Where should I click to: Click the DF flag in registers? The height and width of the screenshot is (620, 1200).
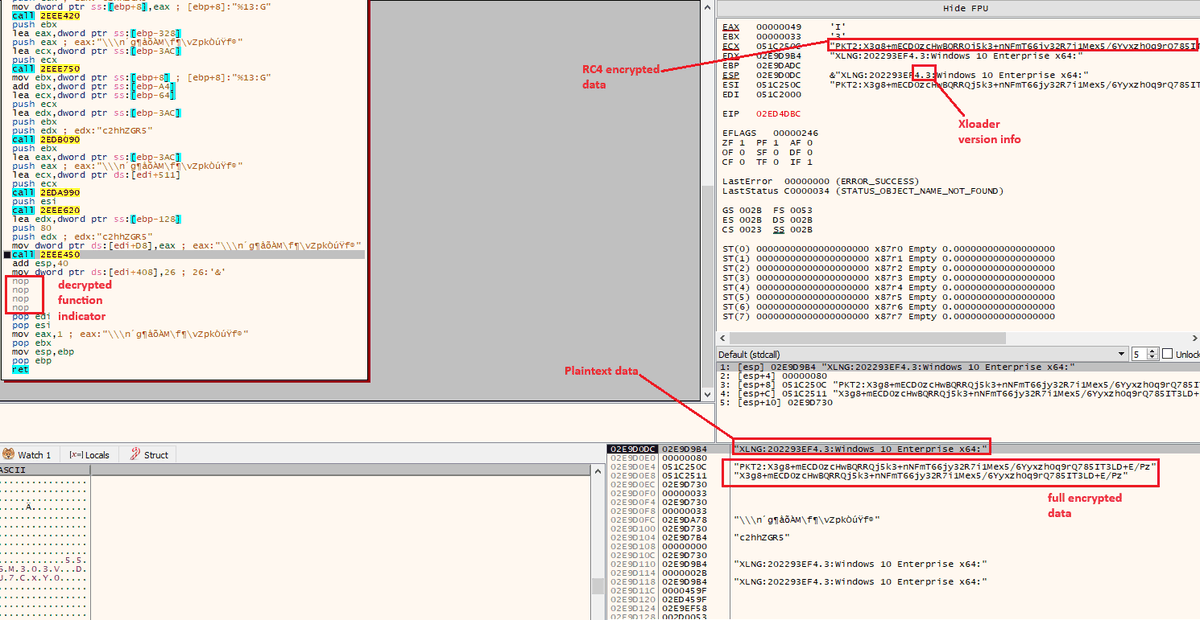(x=803, y=152)
